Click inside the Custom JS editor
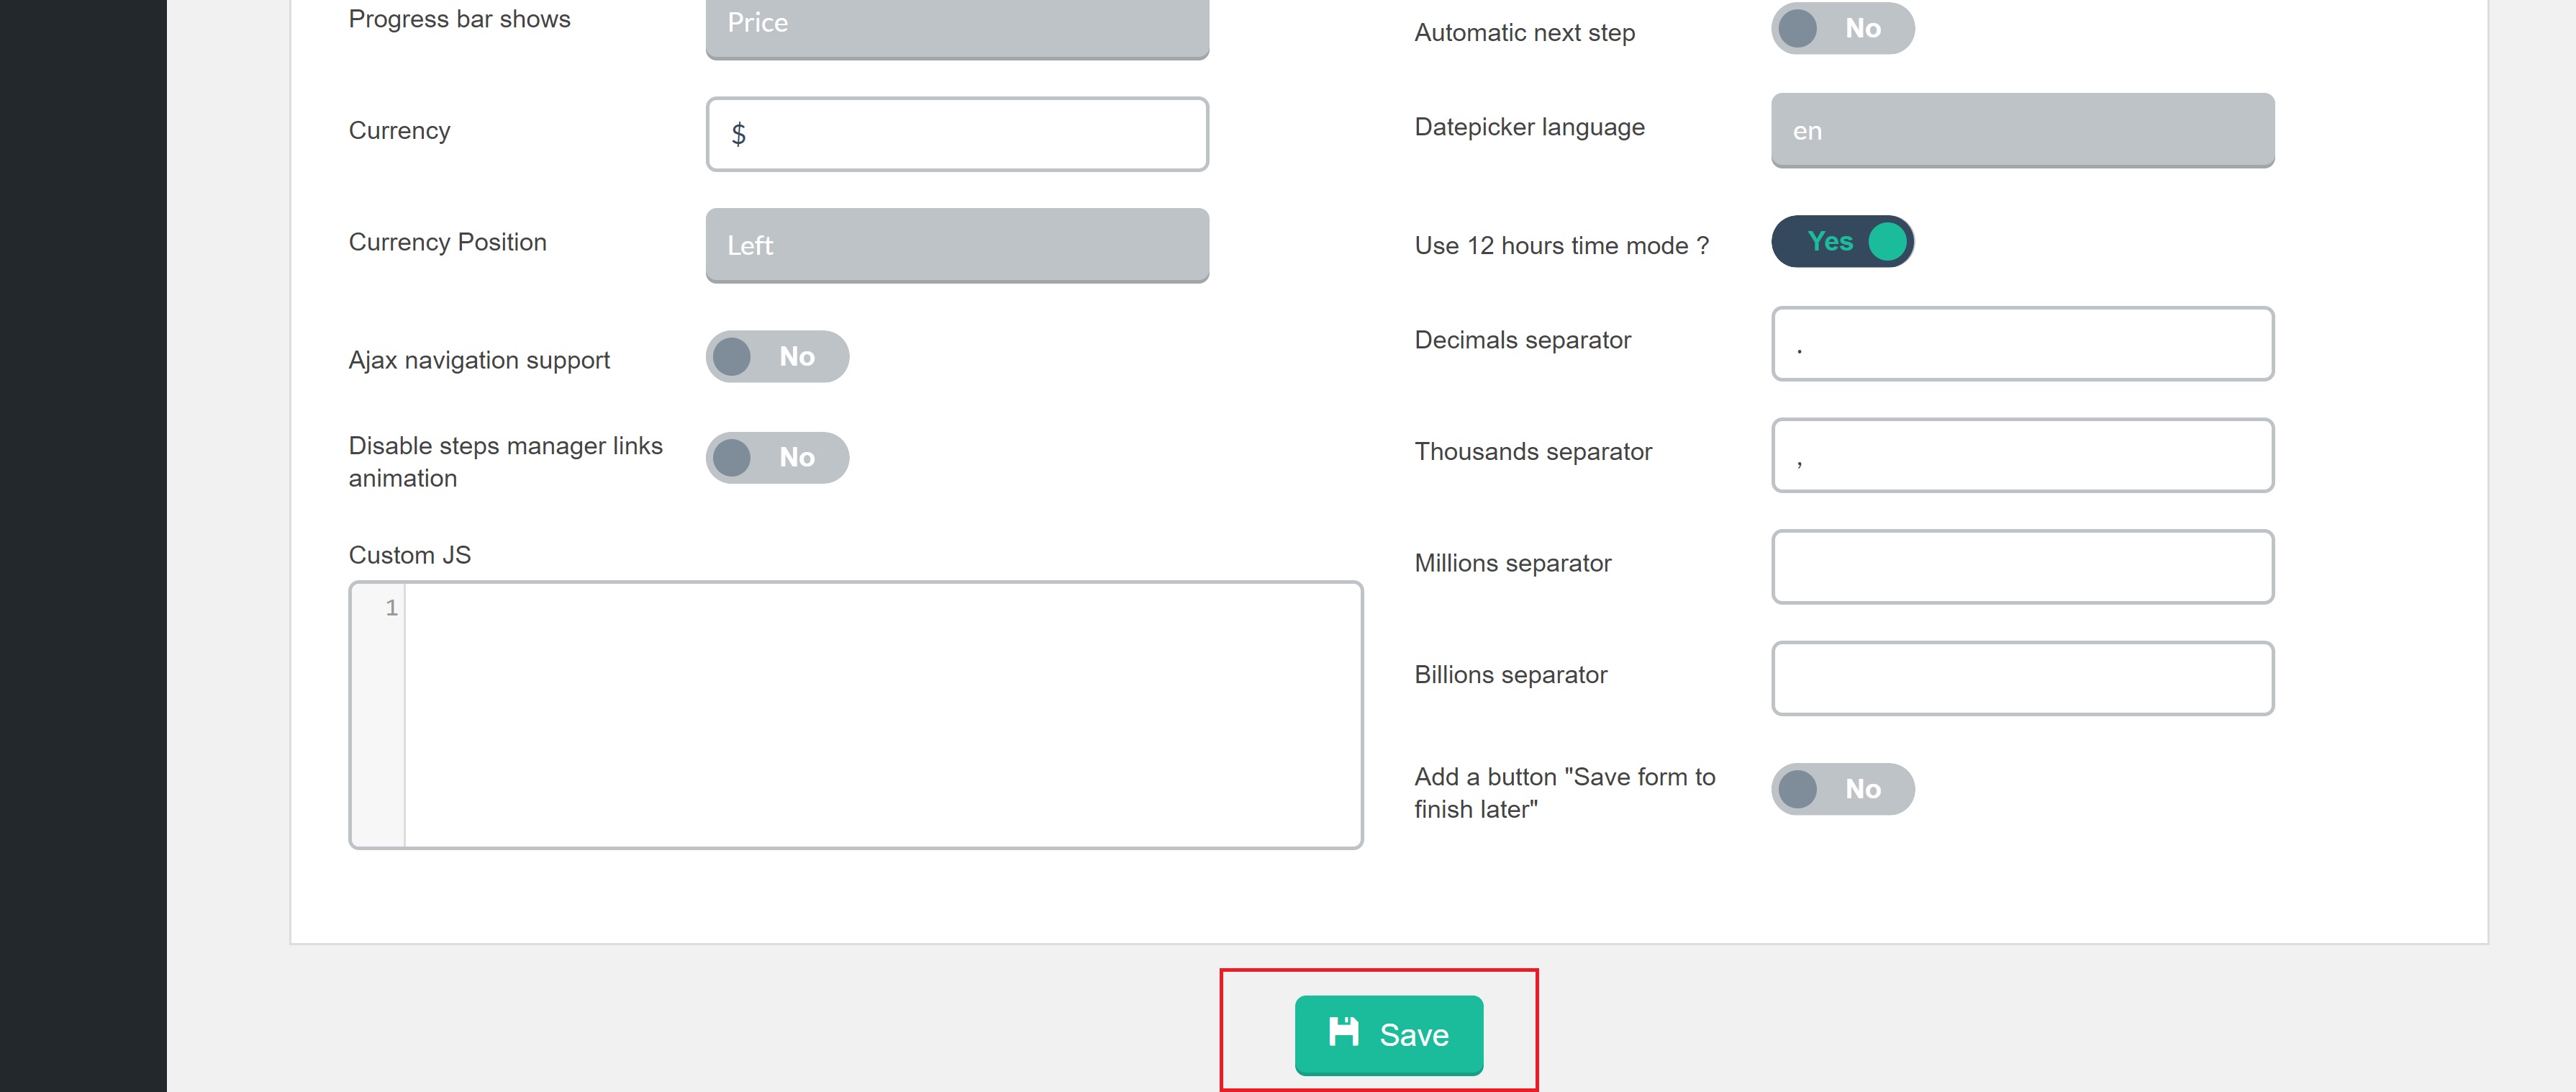This screenshot has width=2576, height=1092. (882, 715)
